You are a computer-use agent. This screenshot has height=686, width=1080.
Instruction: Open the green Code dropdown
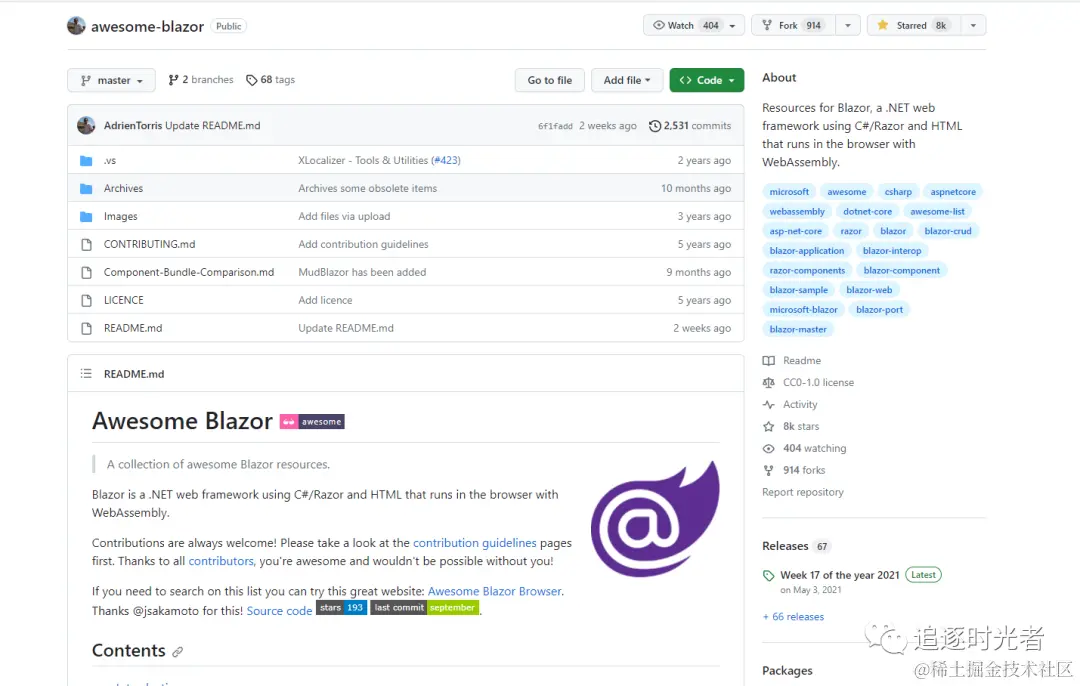(707, 80)
